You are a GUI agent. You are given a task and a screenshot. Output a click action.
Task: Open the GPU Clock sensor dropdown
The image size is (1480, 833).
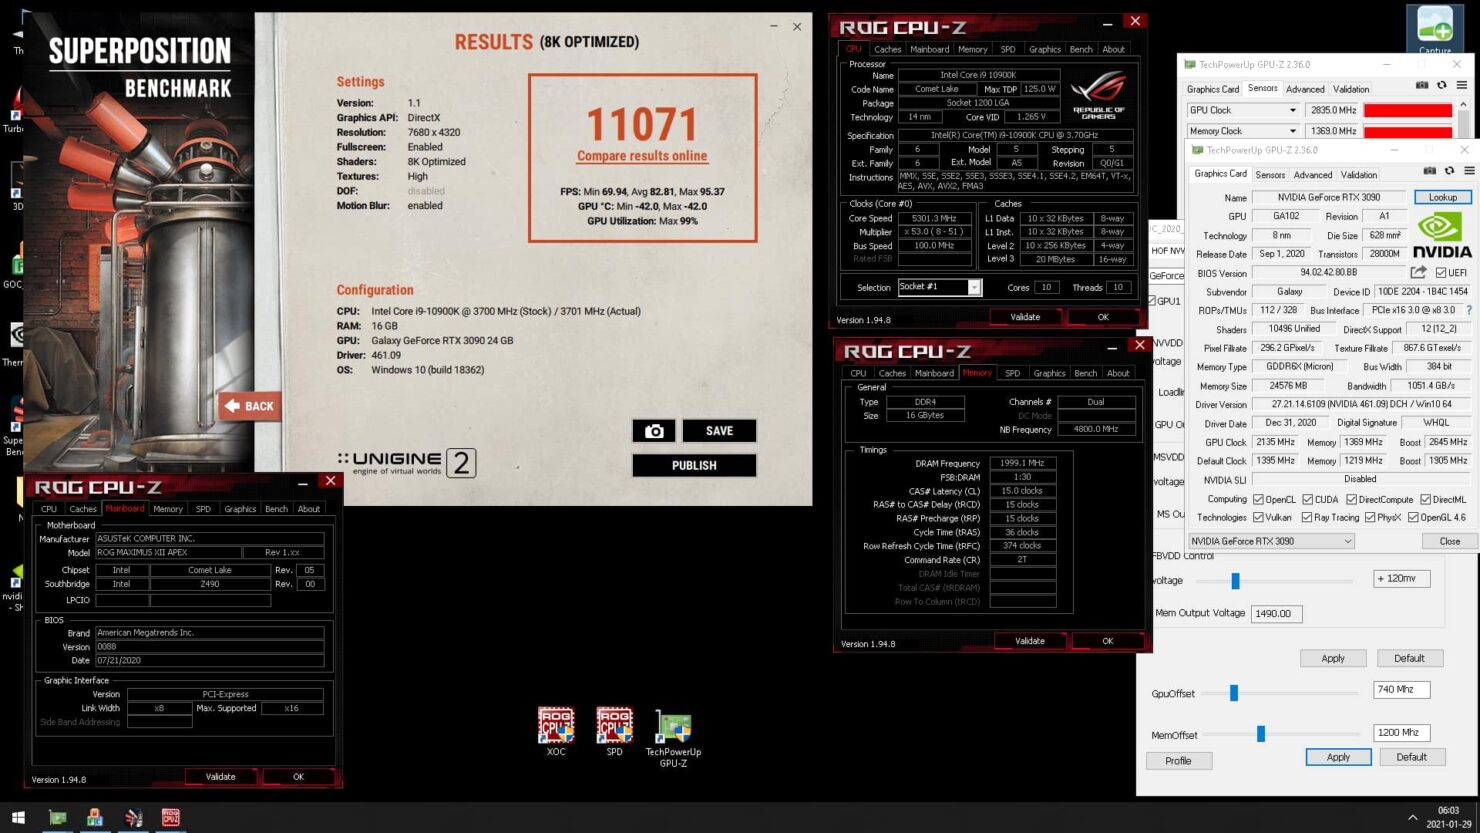pyautogui.click(x=1242, y=110)
